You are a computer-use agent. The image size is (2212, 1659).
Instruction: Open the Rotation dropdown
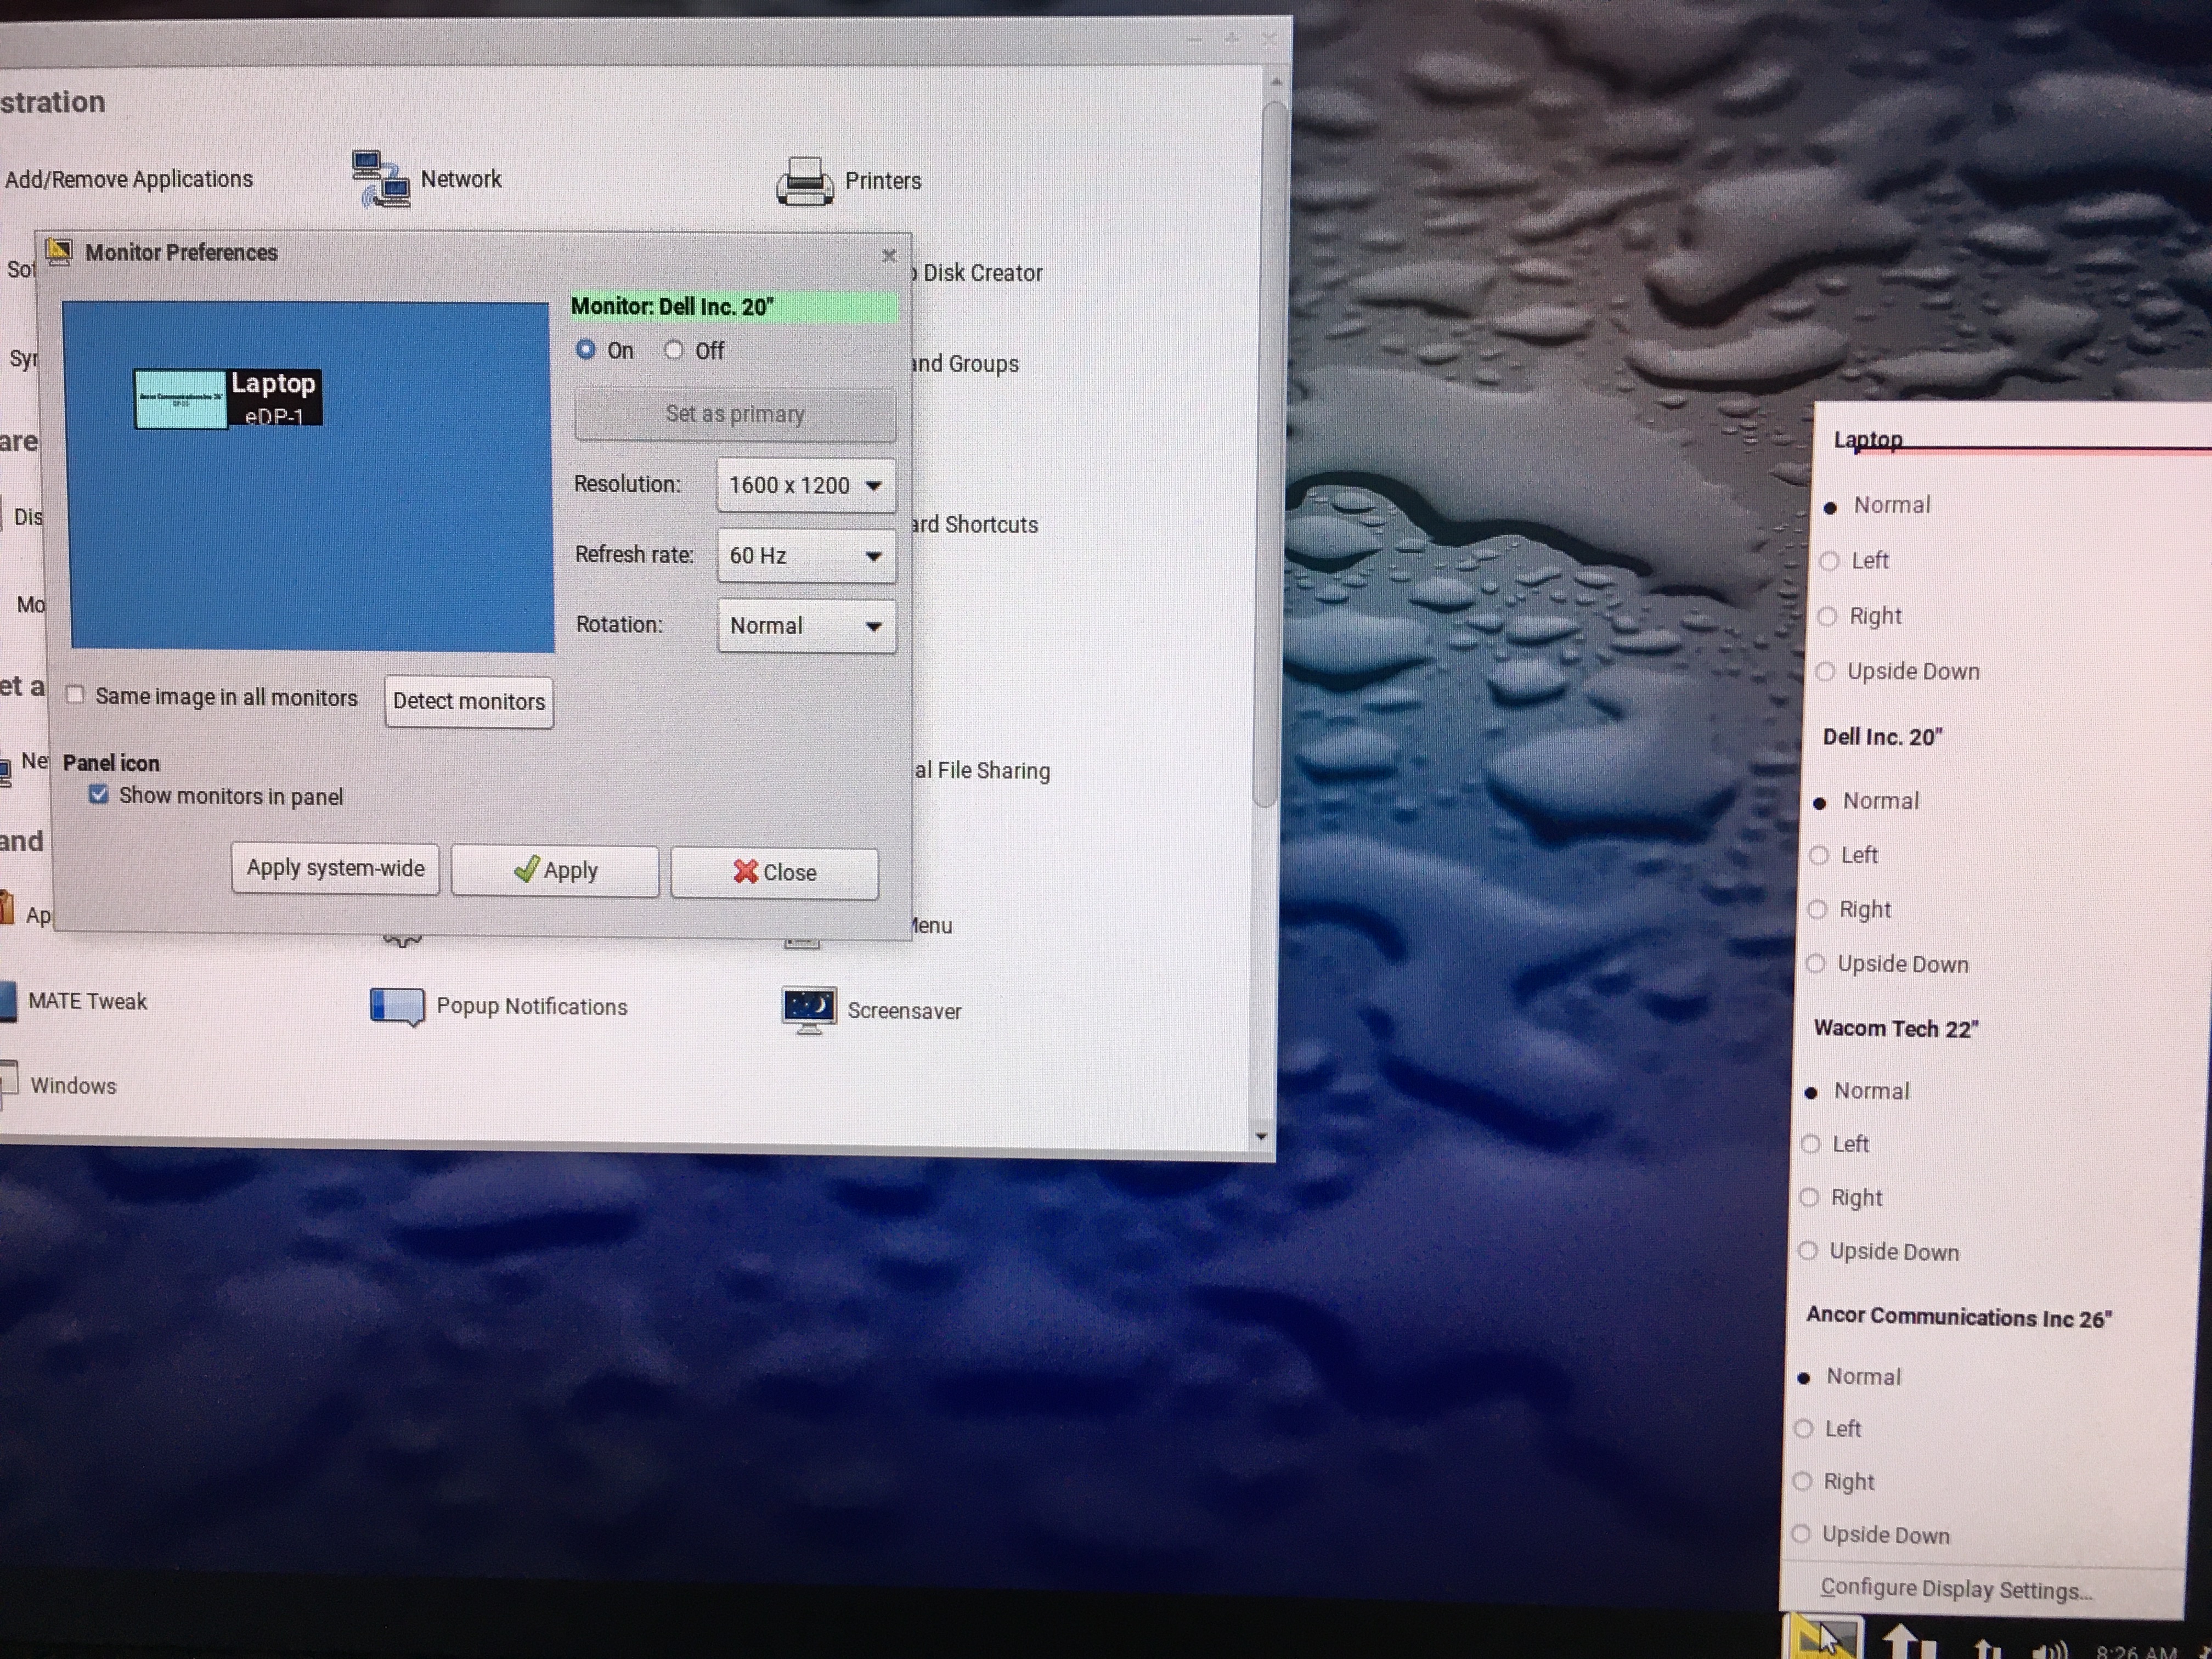[805, 625]
